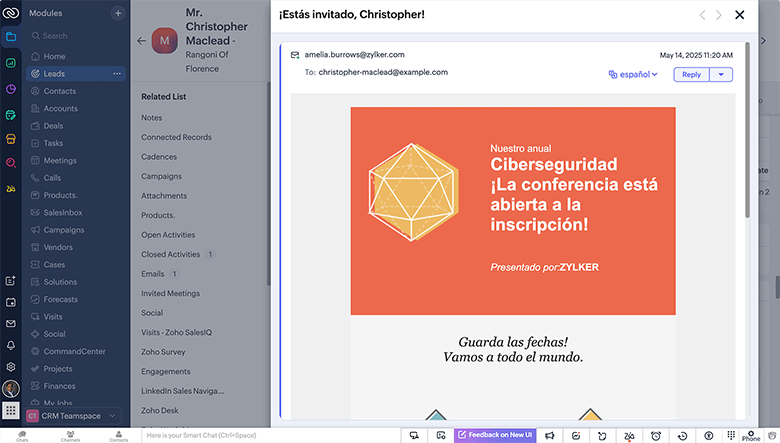This screenshot has width=780, height=443.
Task: Show next email with right chevron
Action: point(719,15)
